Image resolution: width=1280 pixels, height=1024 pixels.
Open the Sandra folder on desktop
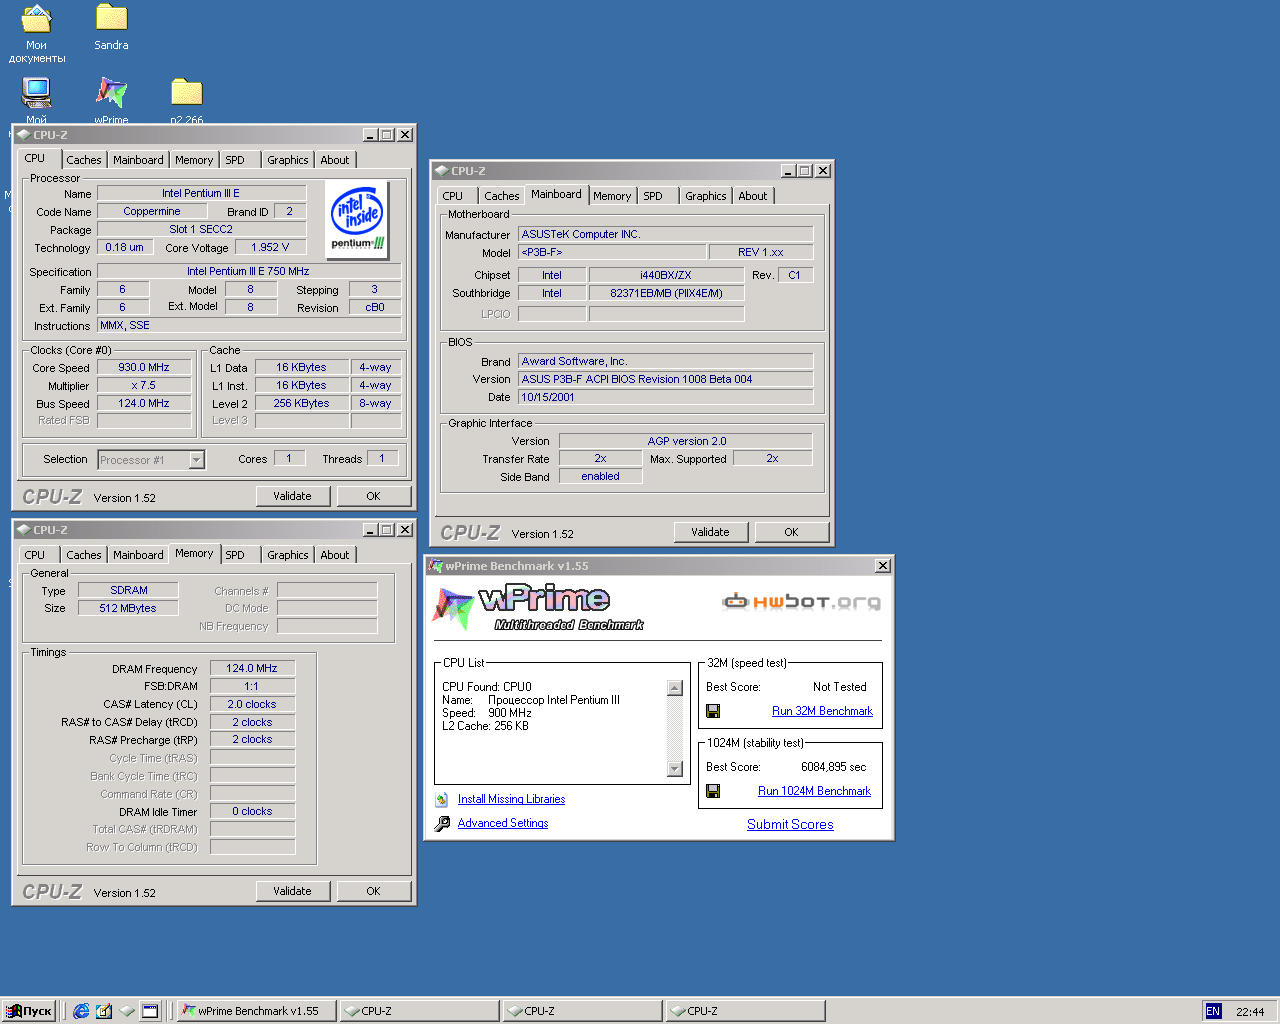[111, 19]
